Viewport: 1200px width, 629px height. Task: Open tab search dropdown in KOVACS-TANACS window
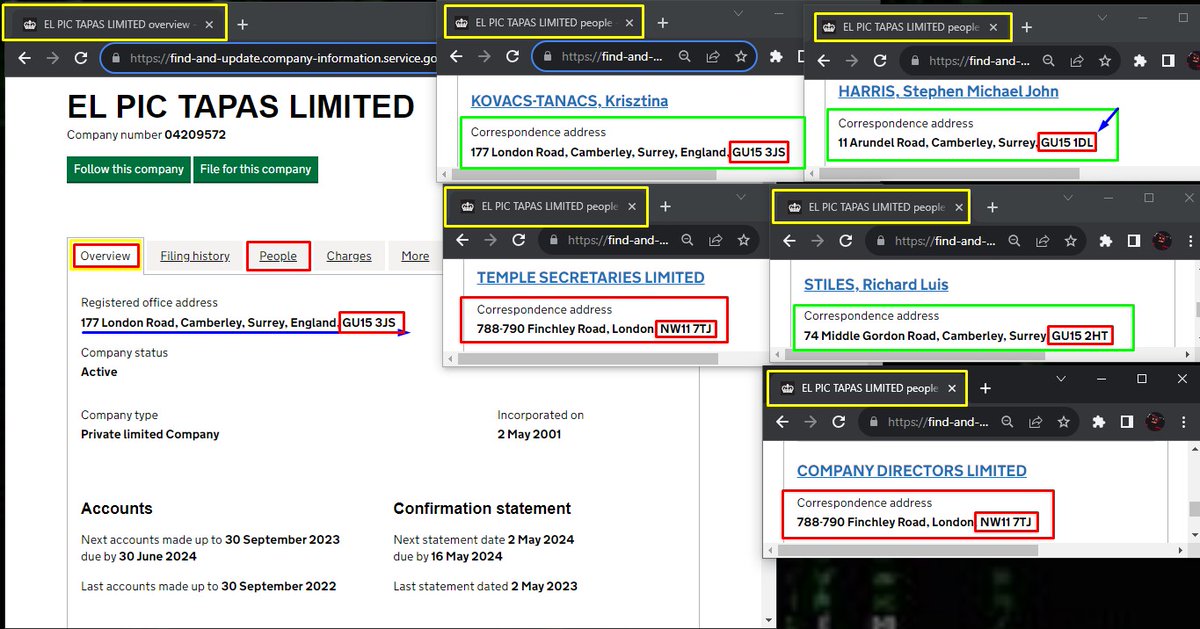pos(738,12)
